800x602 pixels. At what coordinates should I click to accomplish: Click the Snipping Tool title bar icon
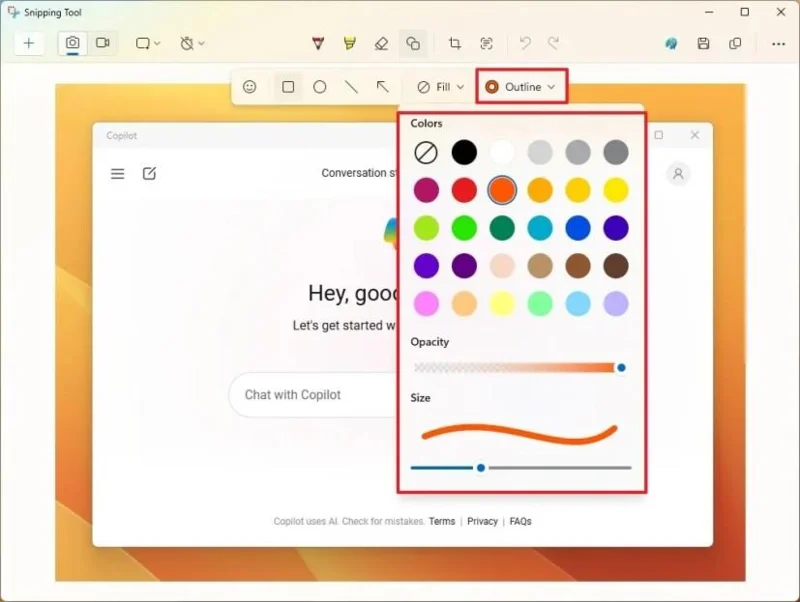point(13,12)
